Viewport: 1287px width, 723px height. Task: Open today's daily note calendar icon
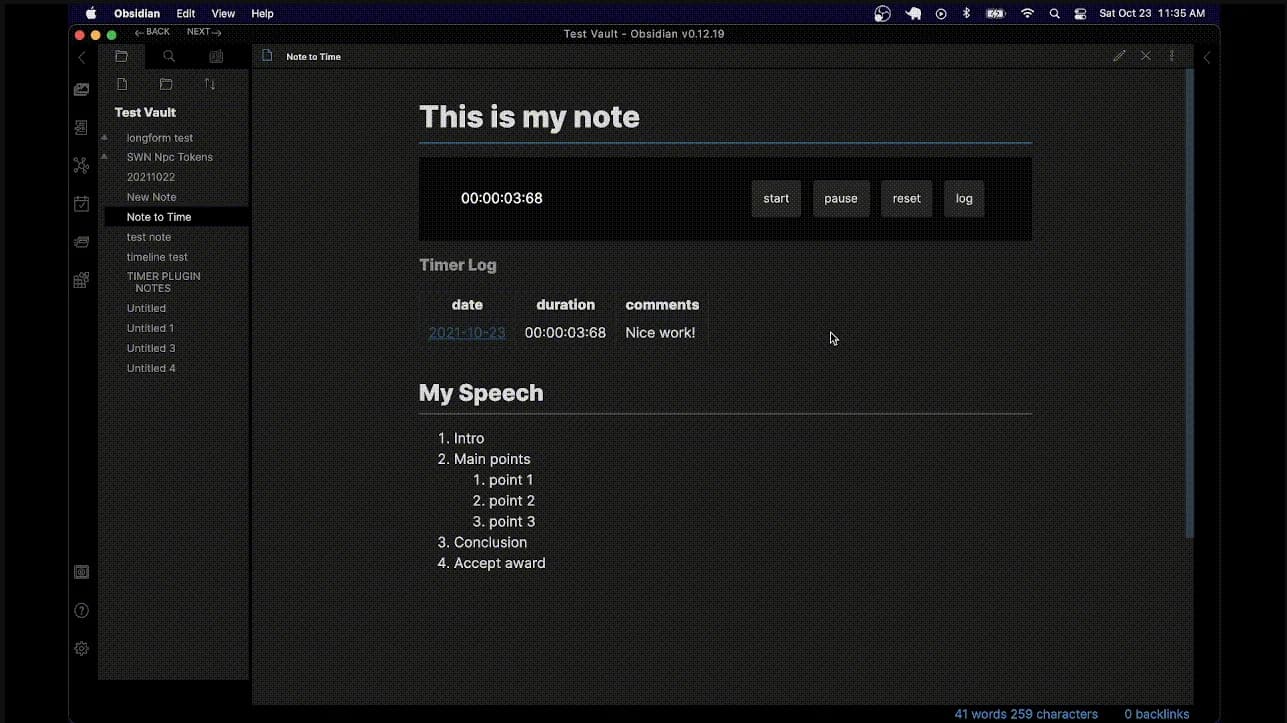tap(82, 204)
